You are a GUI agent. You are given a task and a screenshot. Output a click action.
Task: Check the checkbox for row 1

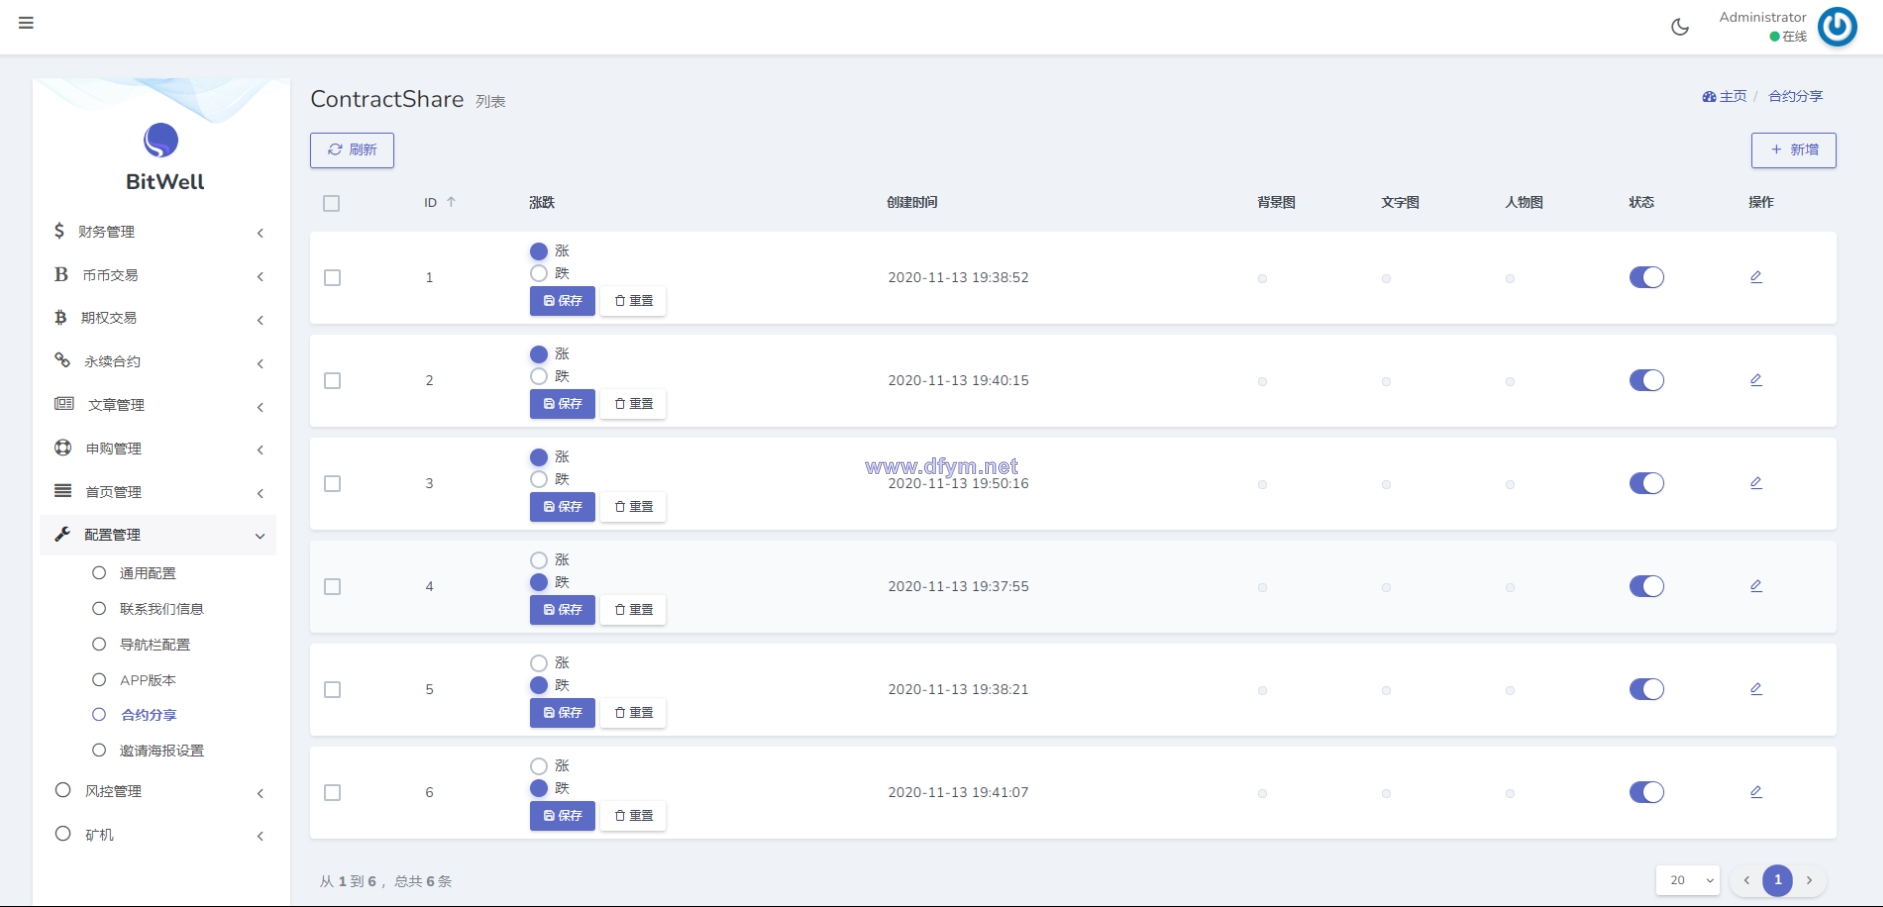(332, 278)
